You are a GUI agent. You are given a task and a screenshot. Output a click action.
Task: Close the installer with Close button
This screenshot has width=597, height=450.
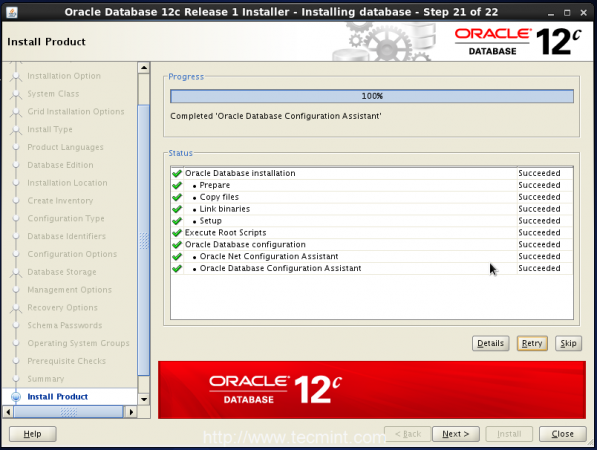(x=562, y=434)
